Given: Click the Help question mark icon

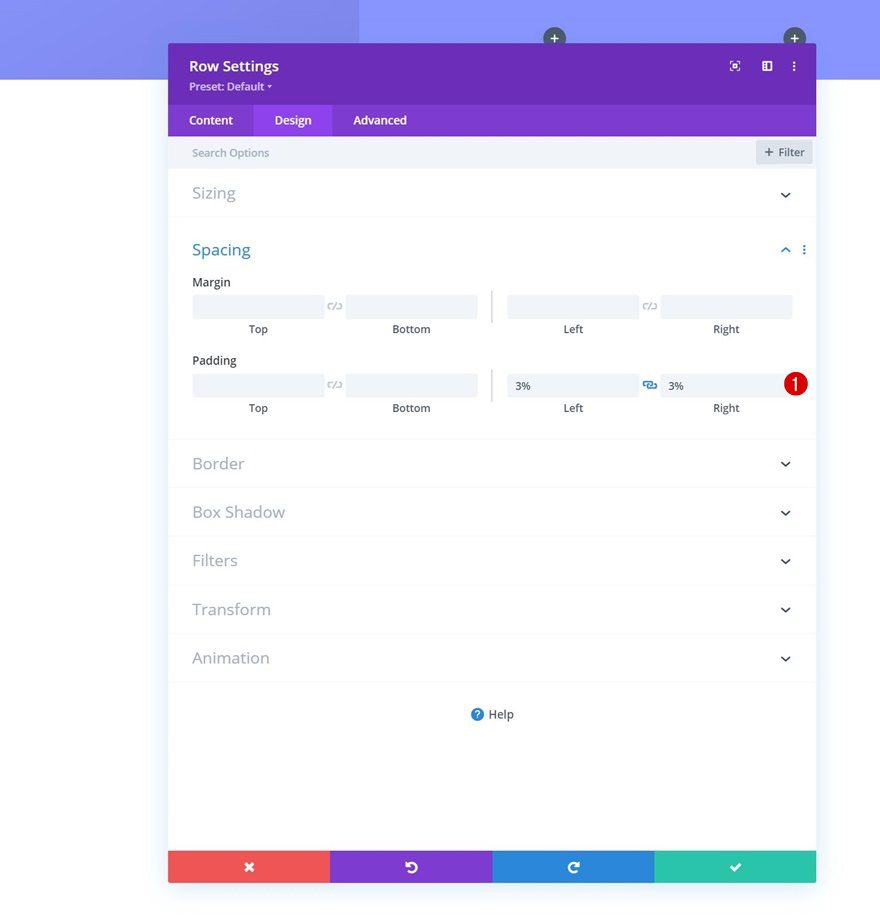Looking at the screenshot, I should pyautogui.click(x=477, y=714).
